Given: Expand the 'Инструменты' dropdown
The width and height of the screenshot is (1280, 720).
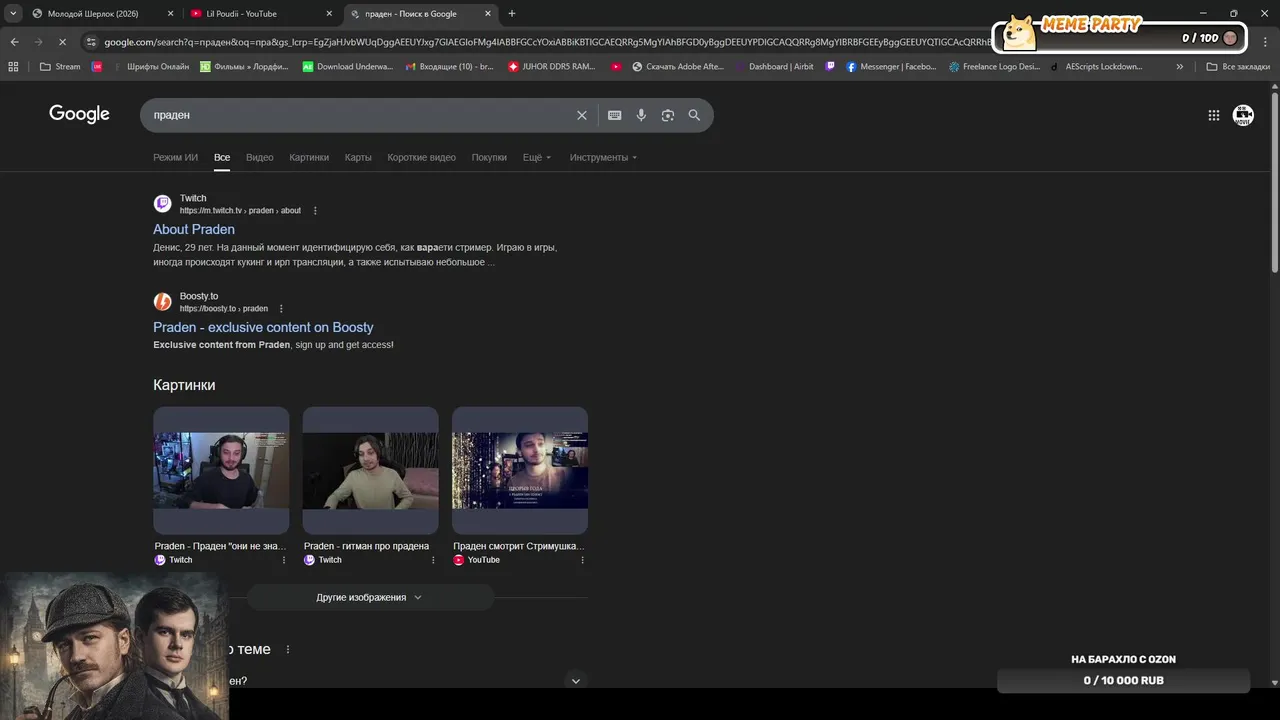Looking at the screenshot, I should pos(603,158).
